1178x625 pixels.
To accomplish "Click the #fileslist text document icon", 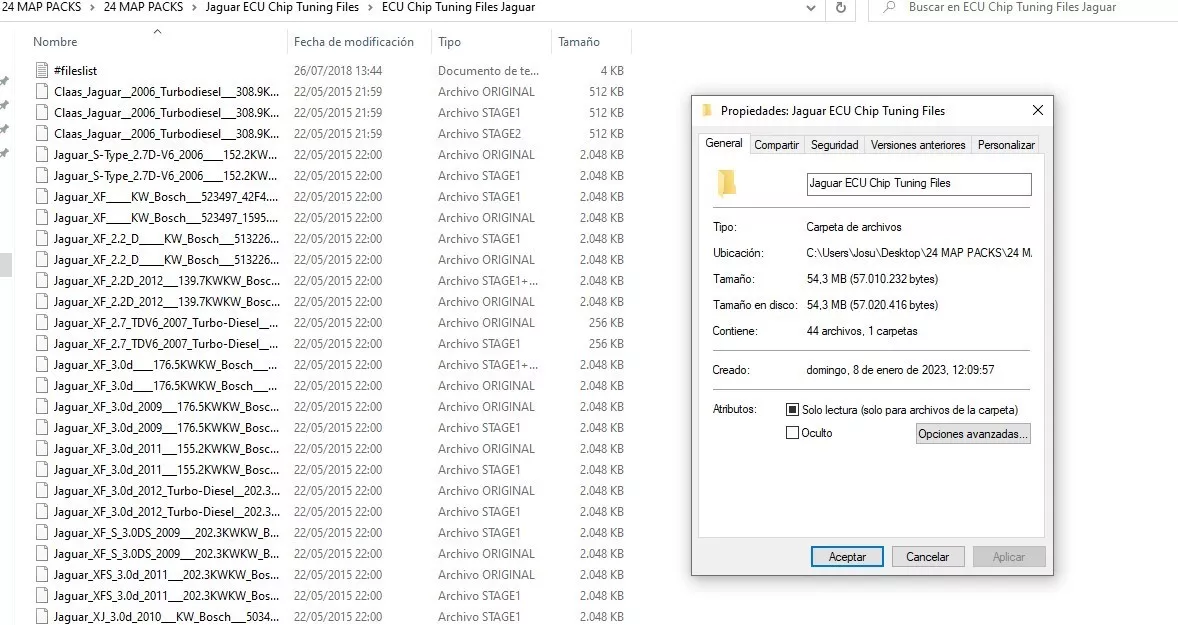I will pyautogui.click(x=42, y=71).
